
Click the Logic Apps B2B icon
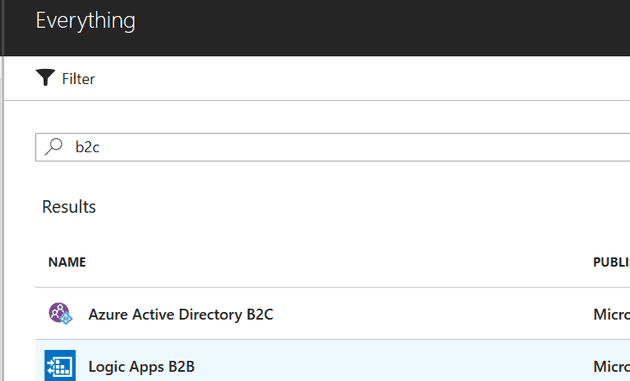(x=60, y=365)
